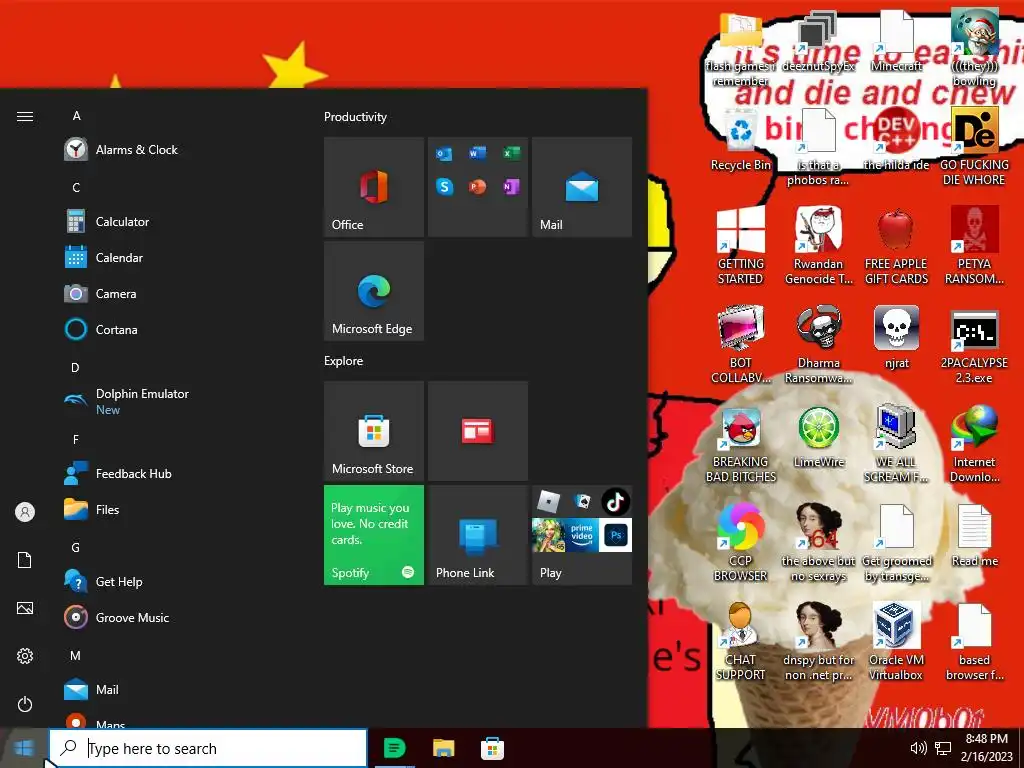The width and height of the screenshot is (1024, 768).
Task: Select the njrat desktop icon
Action: [896, 337]
